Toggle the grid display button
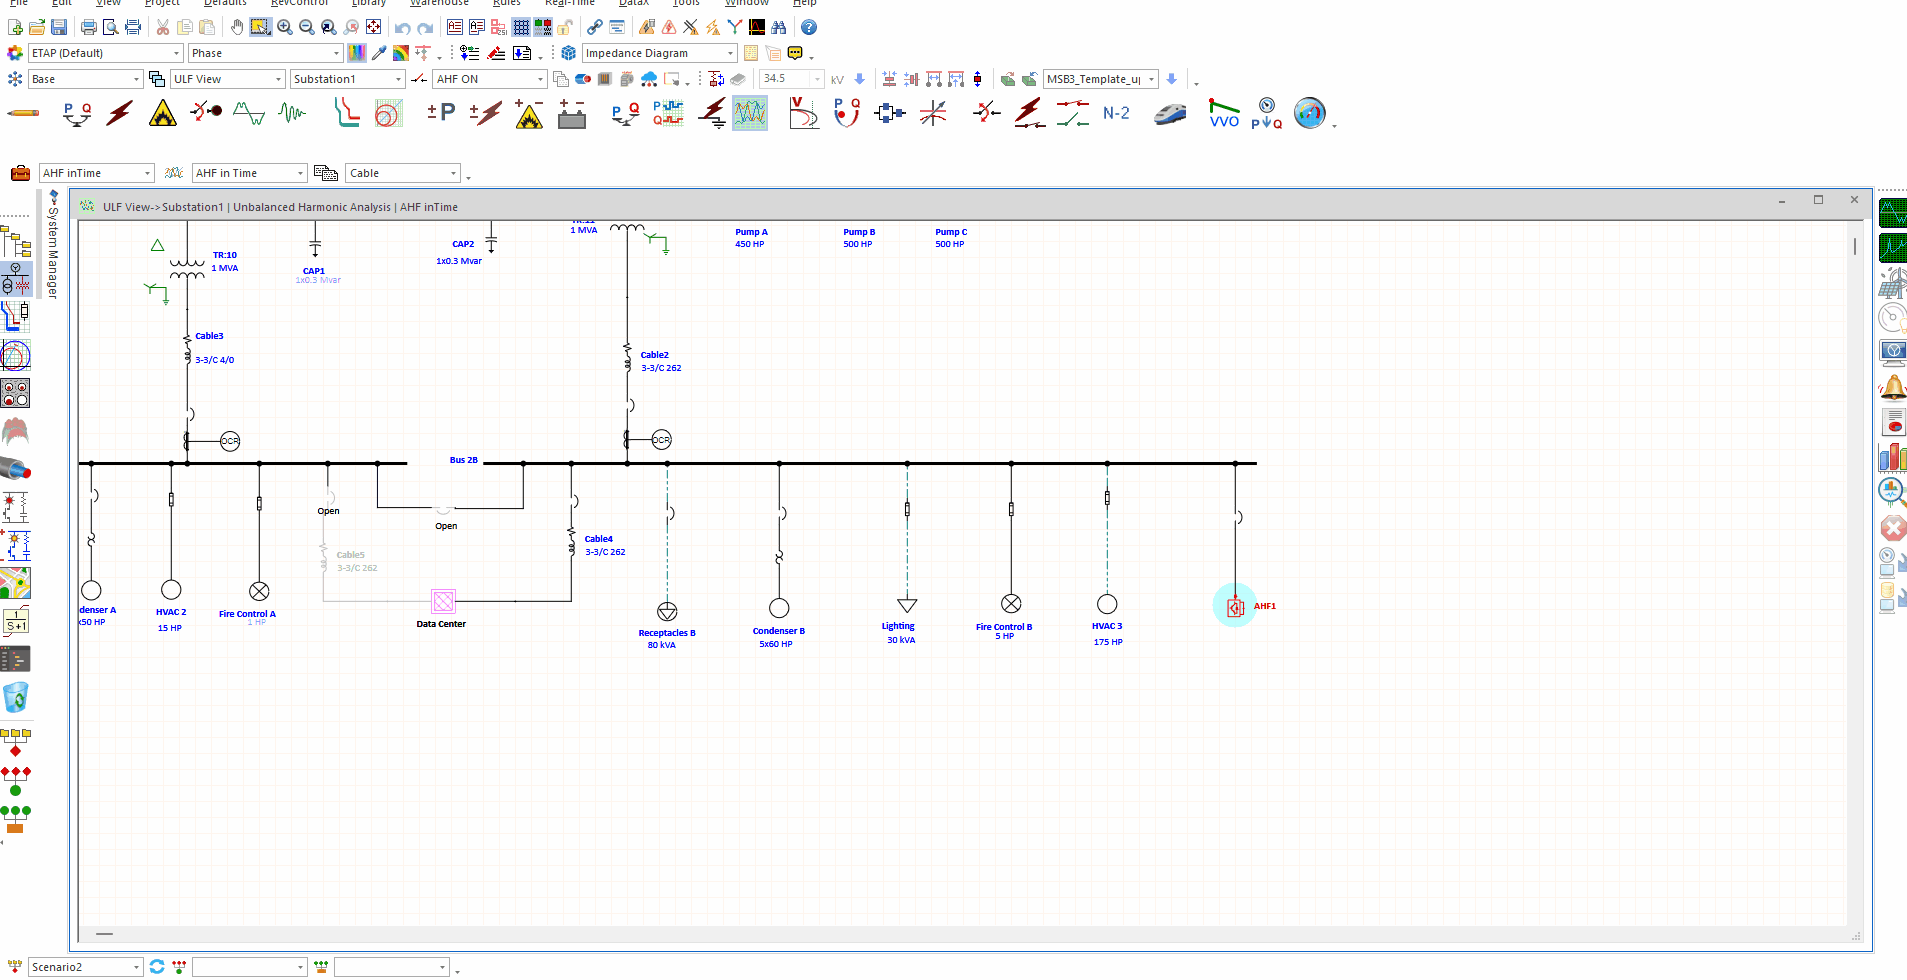The width and height of the screenshot is (1907, 980). (x=521, y=27)
